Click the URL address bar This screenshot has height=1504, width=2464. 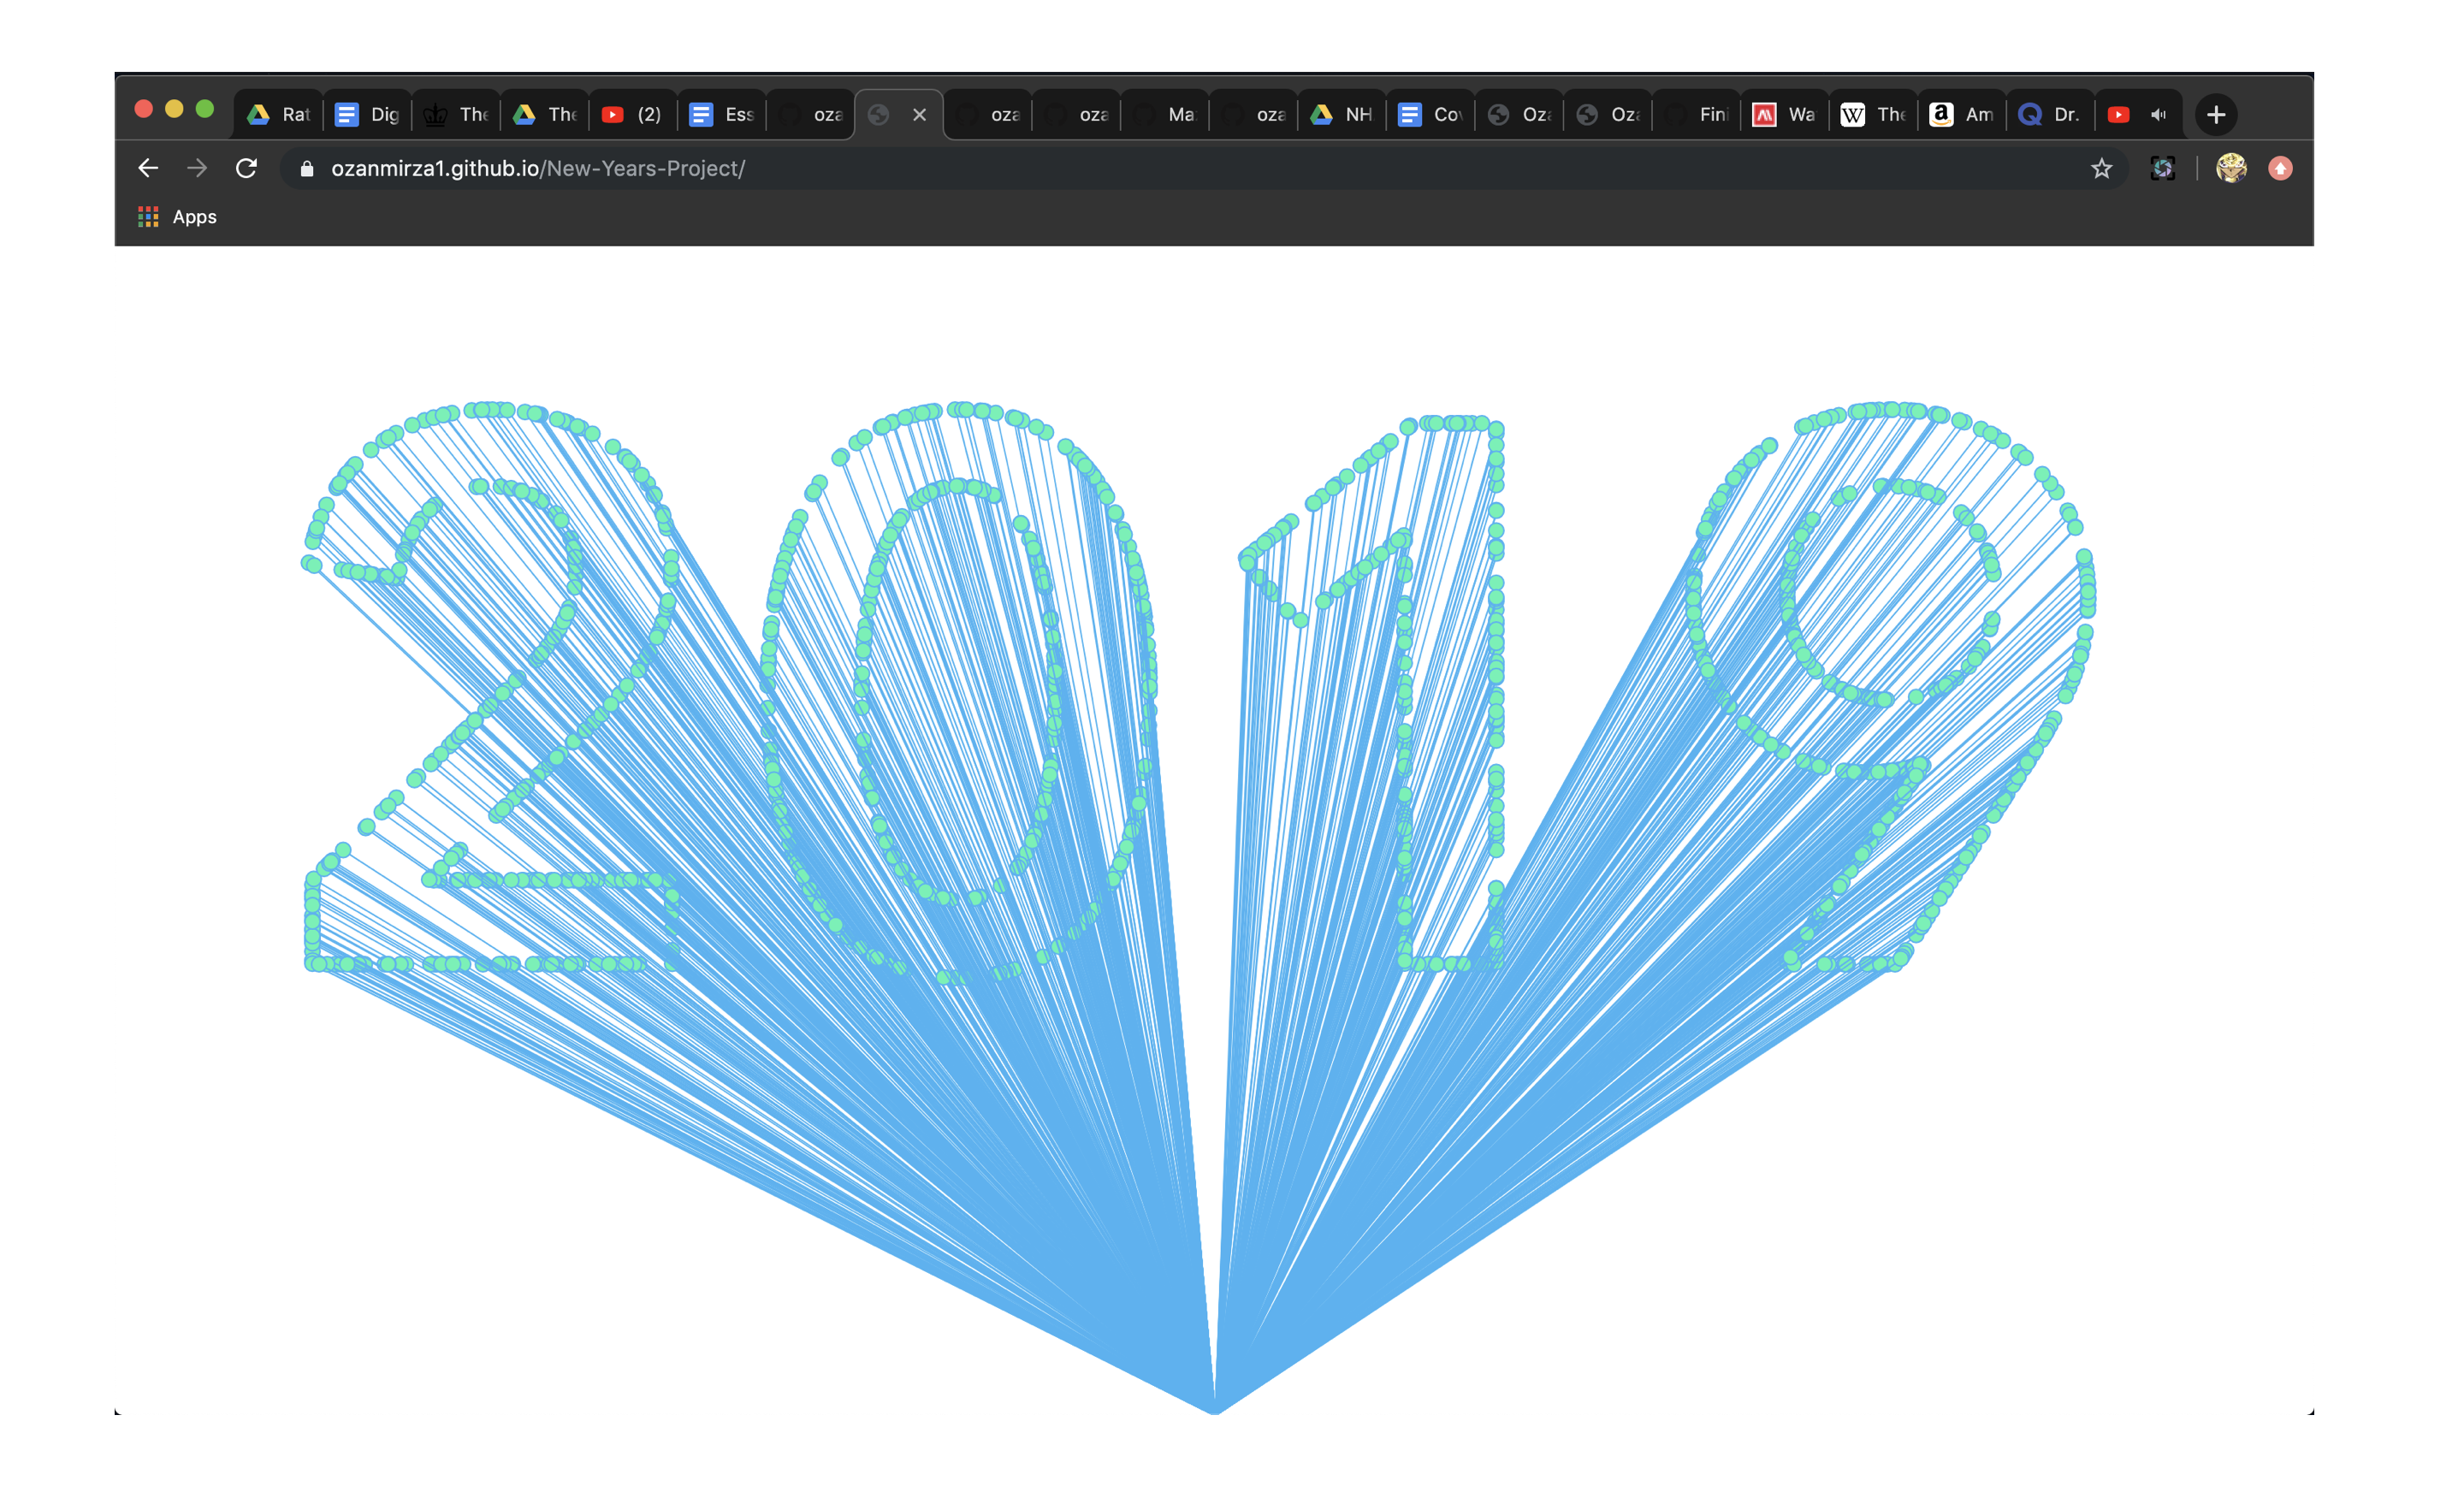[1200, 168]
